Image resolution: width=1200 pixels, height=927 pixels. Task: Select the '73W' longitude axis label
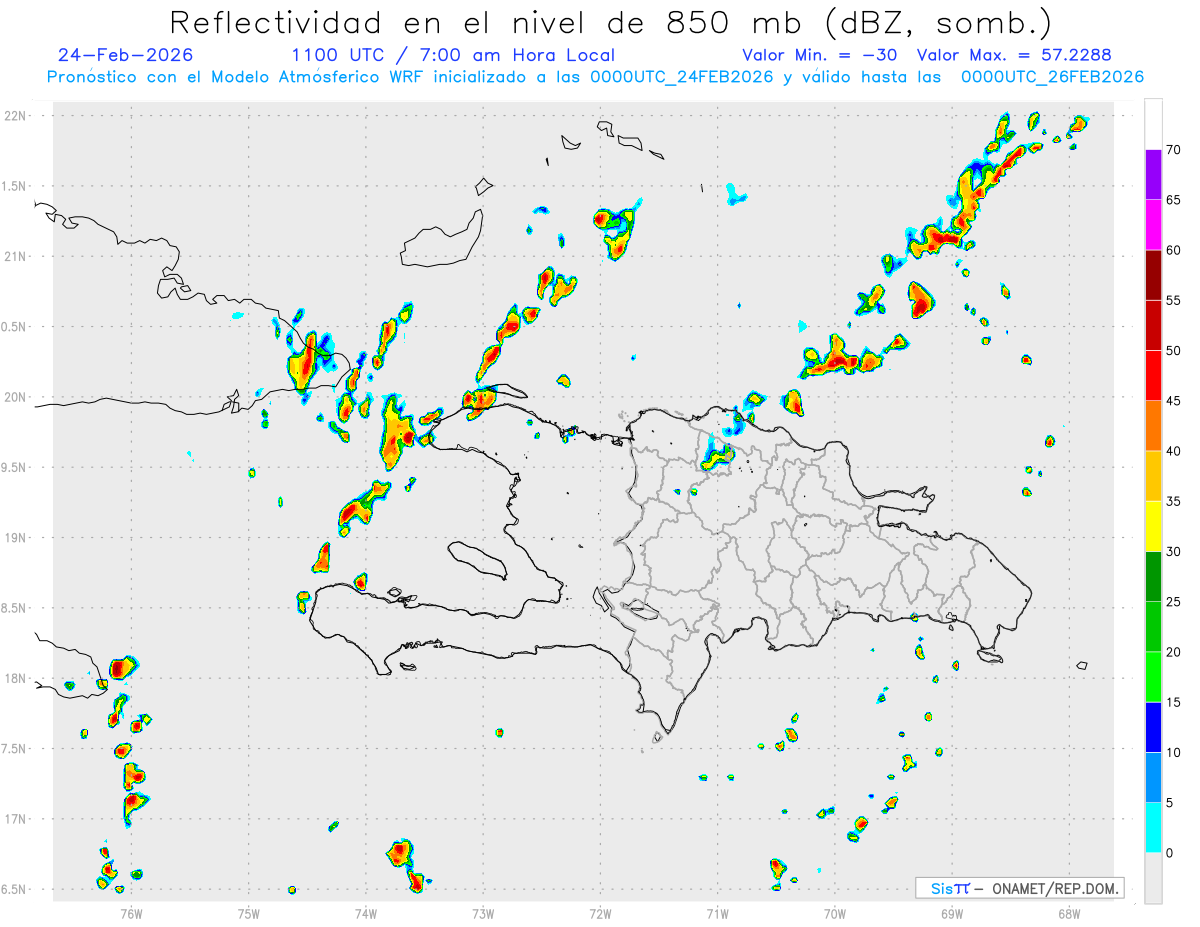483,913
